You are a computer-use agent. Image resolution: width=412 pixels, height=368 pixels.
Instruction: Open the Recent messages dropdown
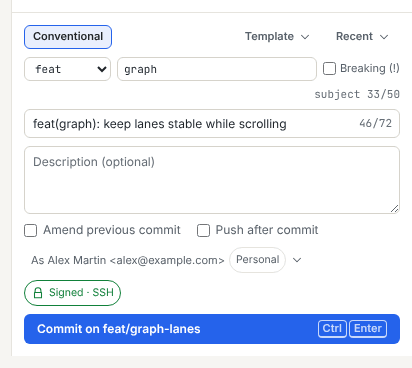pos(362,36)
